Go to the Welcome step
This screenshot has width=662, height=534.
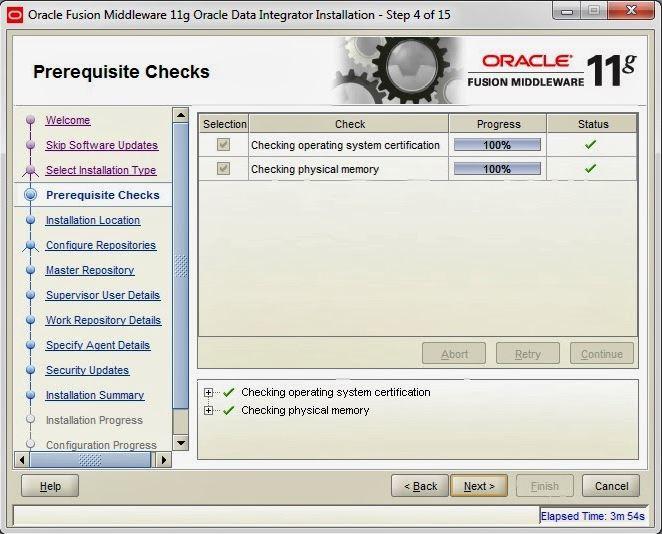point(68,120)
